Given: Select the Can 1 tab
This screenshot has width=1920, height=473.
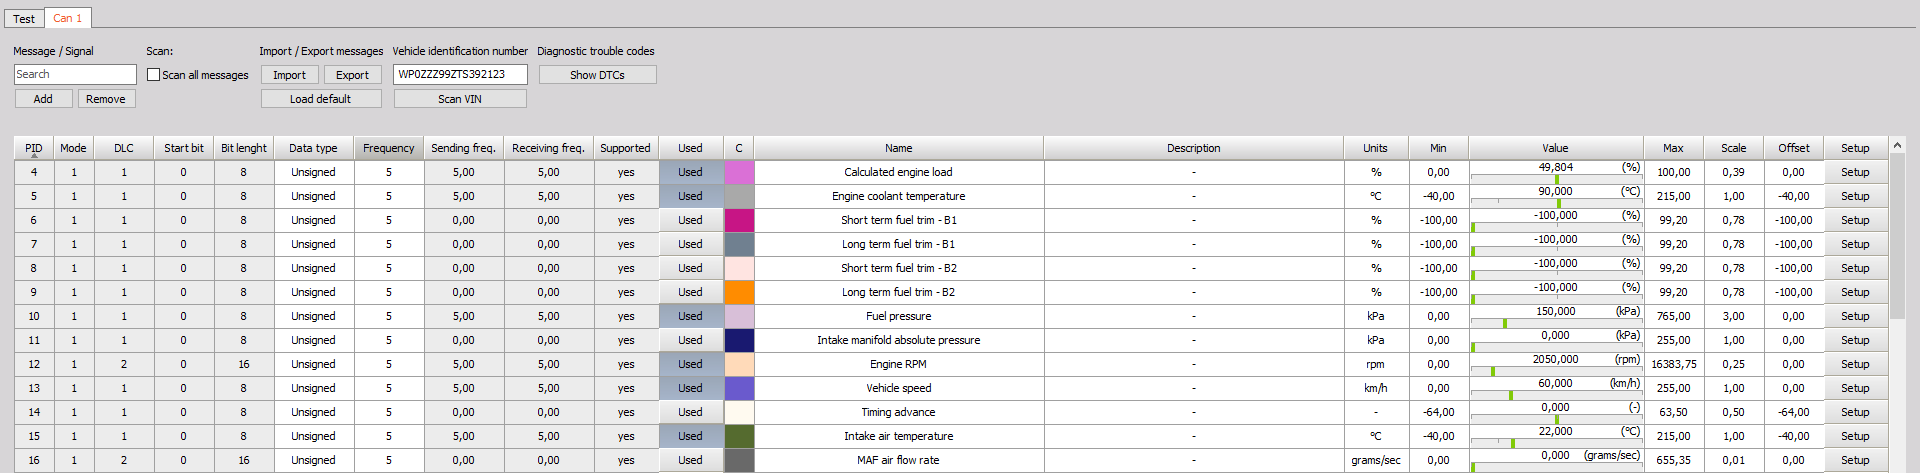Looking at the screenshot, I should (x=68, y=18).
